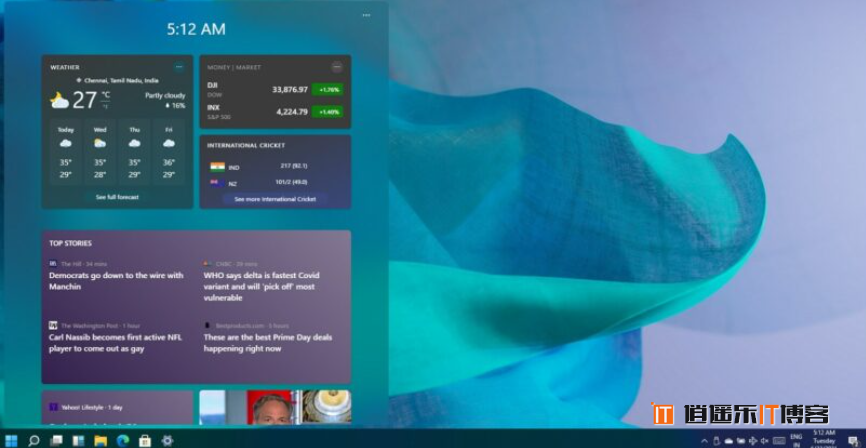The width and height of the screenshot is (866, 448).
Task: Click See more International Cricket
Action: click(275, 199)
